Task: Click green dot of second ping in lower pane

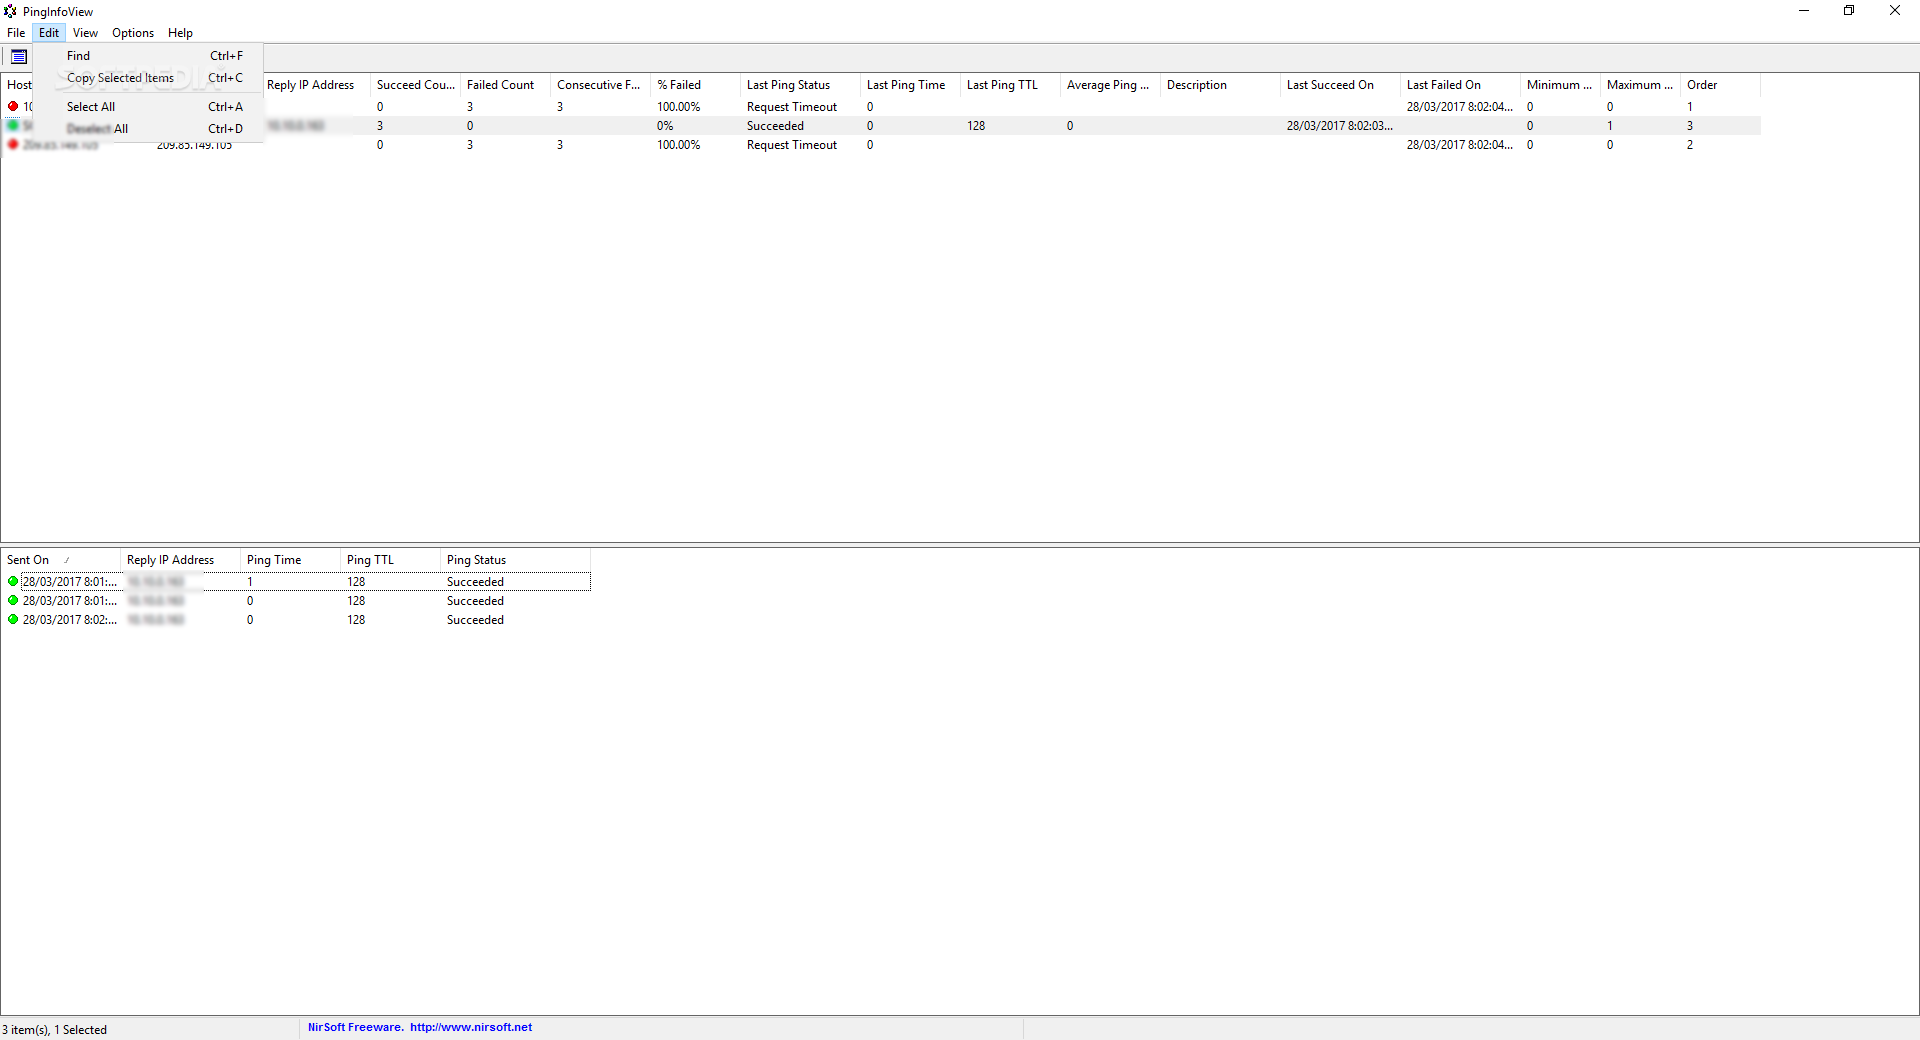Action: coord(13,600)
